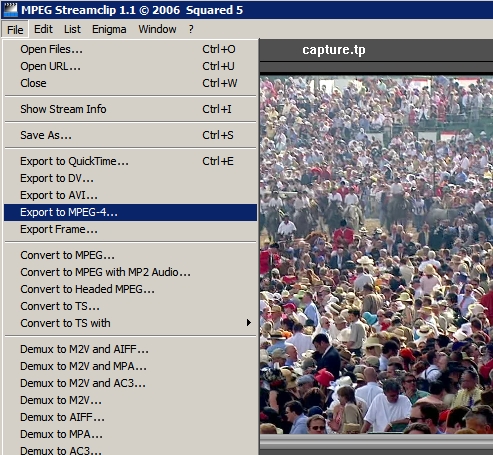Select Show Stream Info entry
This screenshot has height=455, width=493.
point(130,109)
